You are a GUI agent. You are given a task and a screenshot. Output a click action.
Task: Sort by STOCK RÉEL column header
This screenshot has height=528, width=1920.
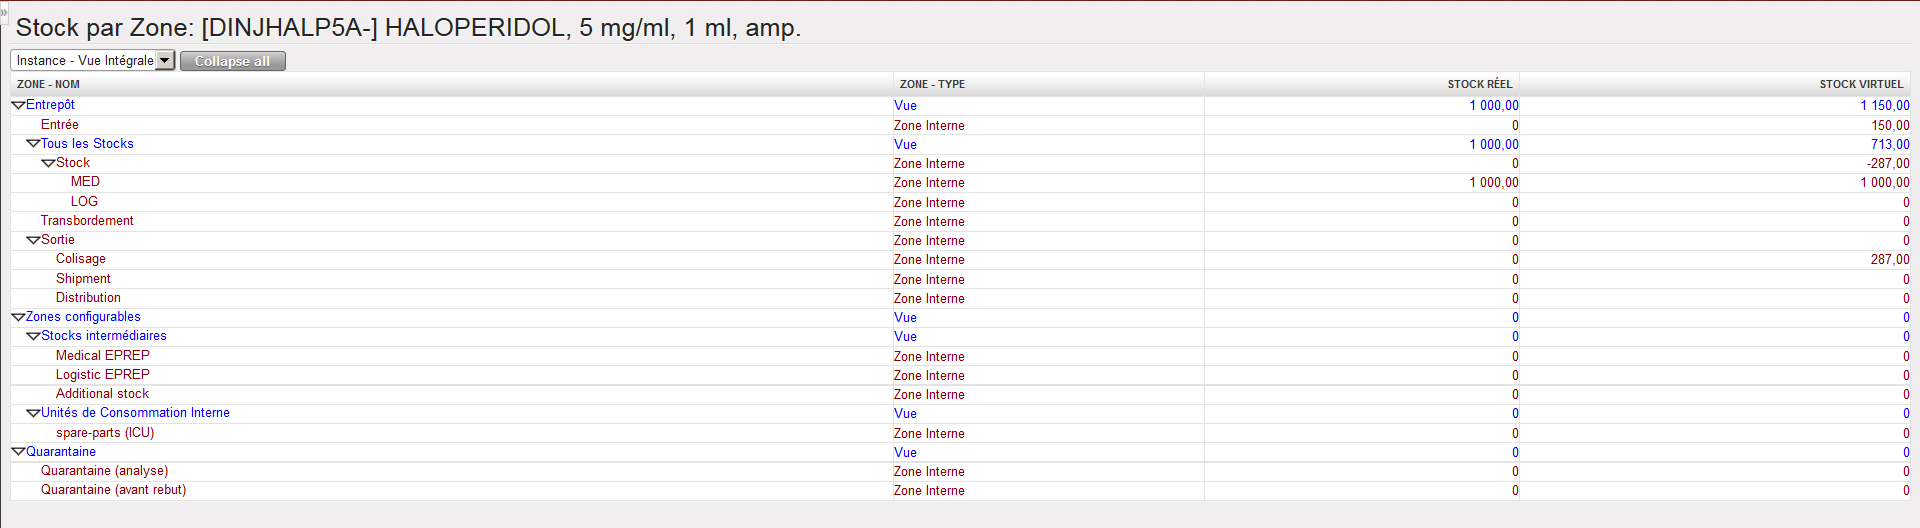coord(1479,84)
